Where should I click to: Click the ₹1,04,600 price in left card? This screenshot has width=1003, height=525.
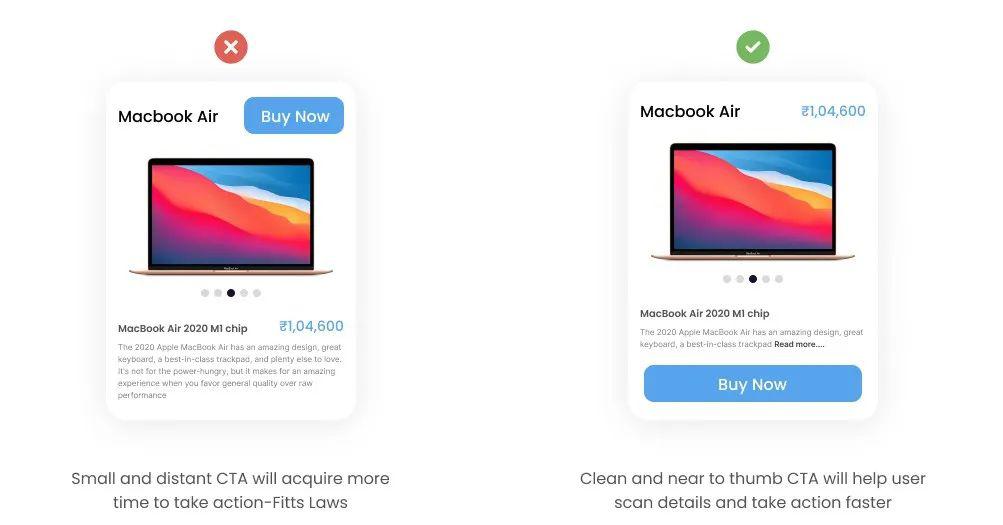point(311,326)
